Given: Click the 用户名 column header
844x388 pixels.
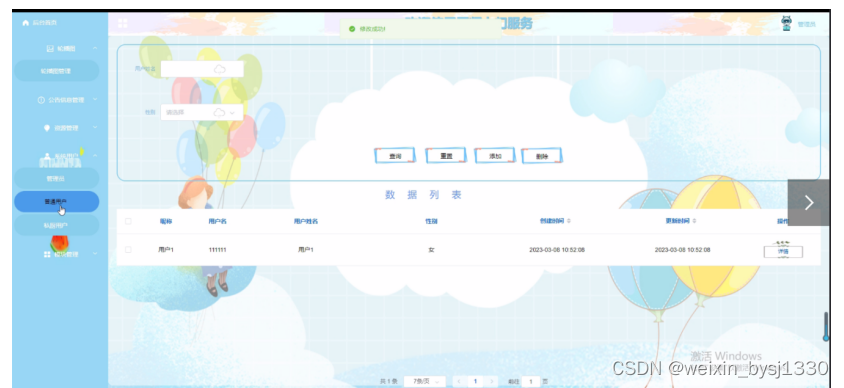Looking at the screenshot, I should tap(217, 221).
